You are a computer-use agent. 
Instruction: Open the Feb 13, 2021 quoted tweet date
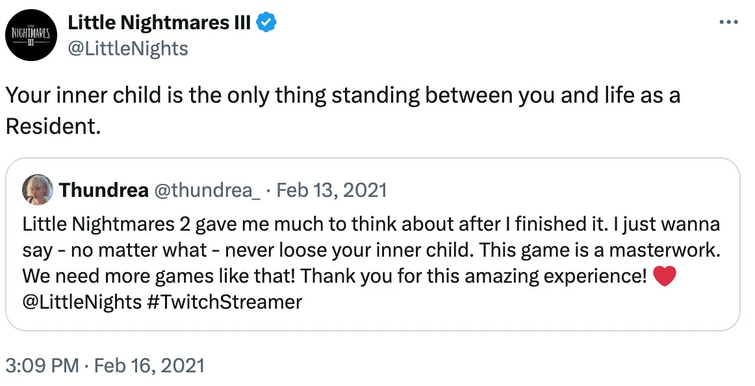tap(332, 190)
